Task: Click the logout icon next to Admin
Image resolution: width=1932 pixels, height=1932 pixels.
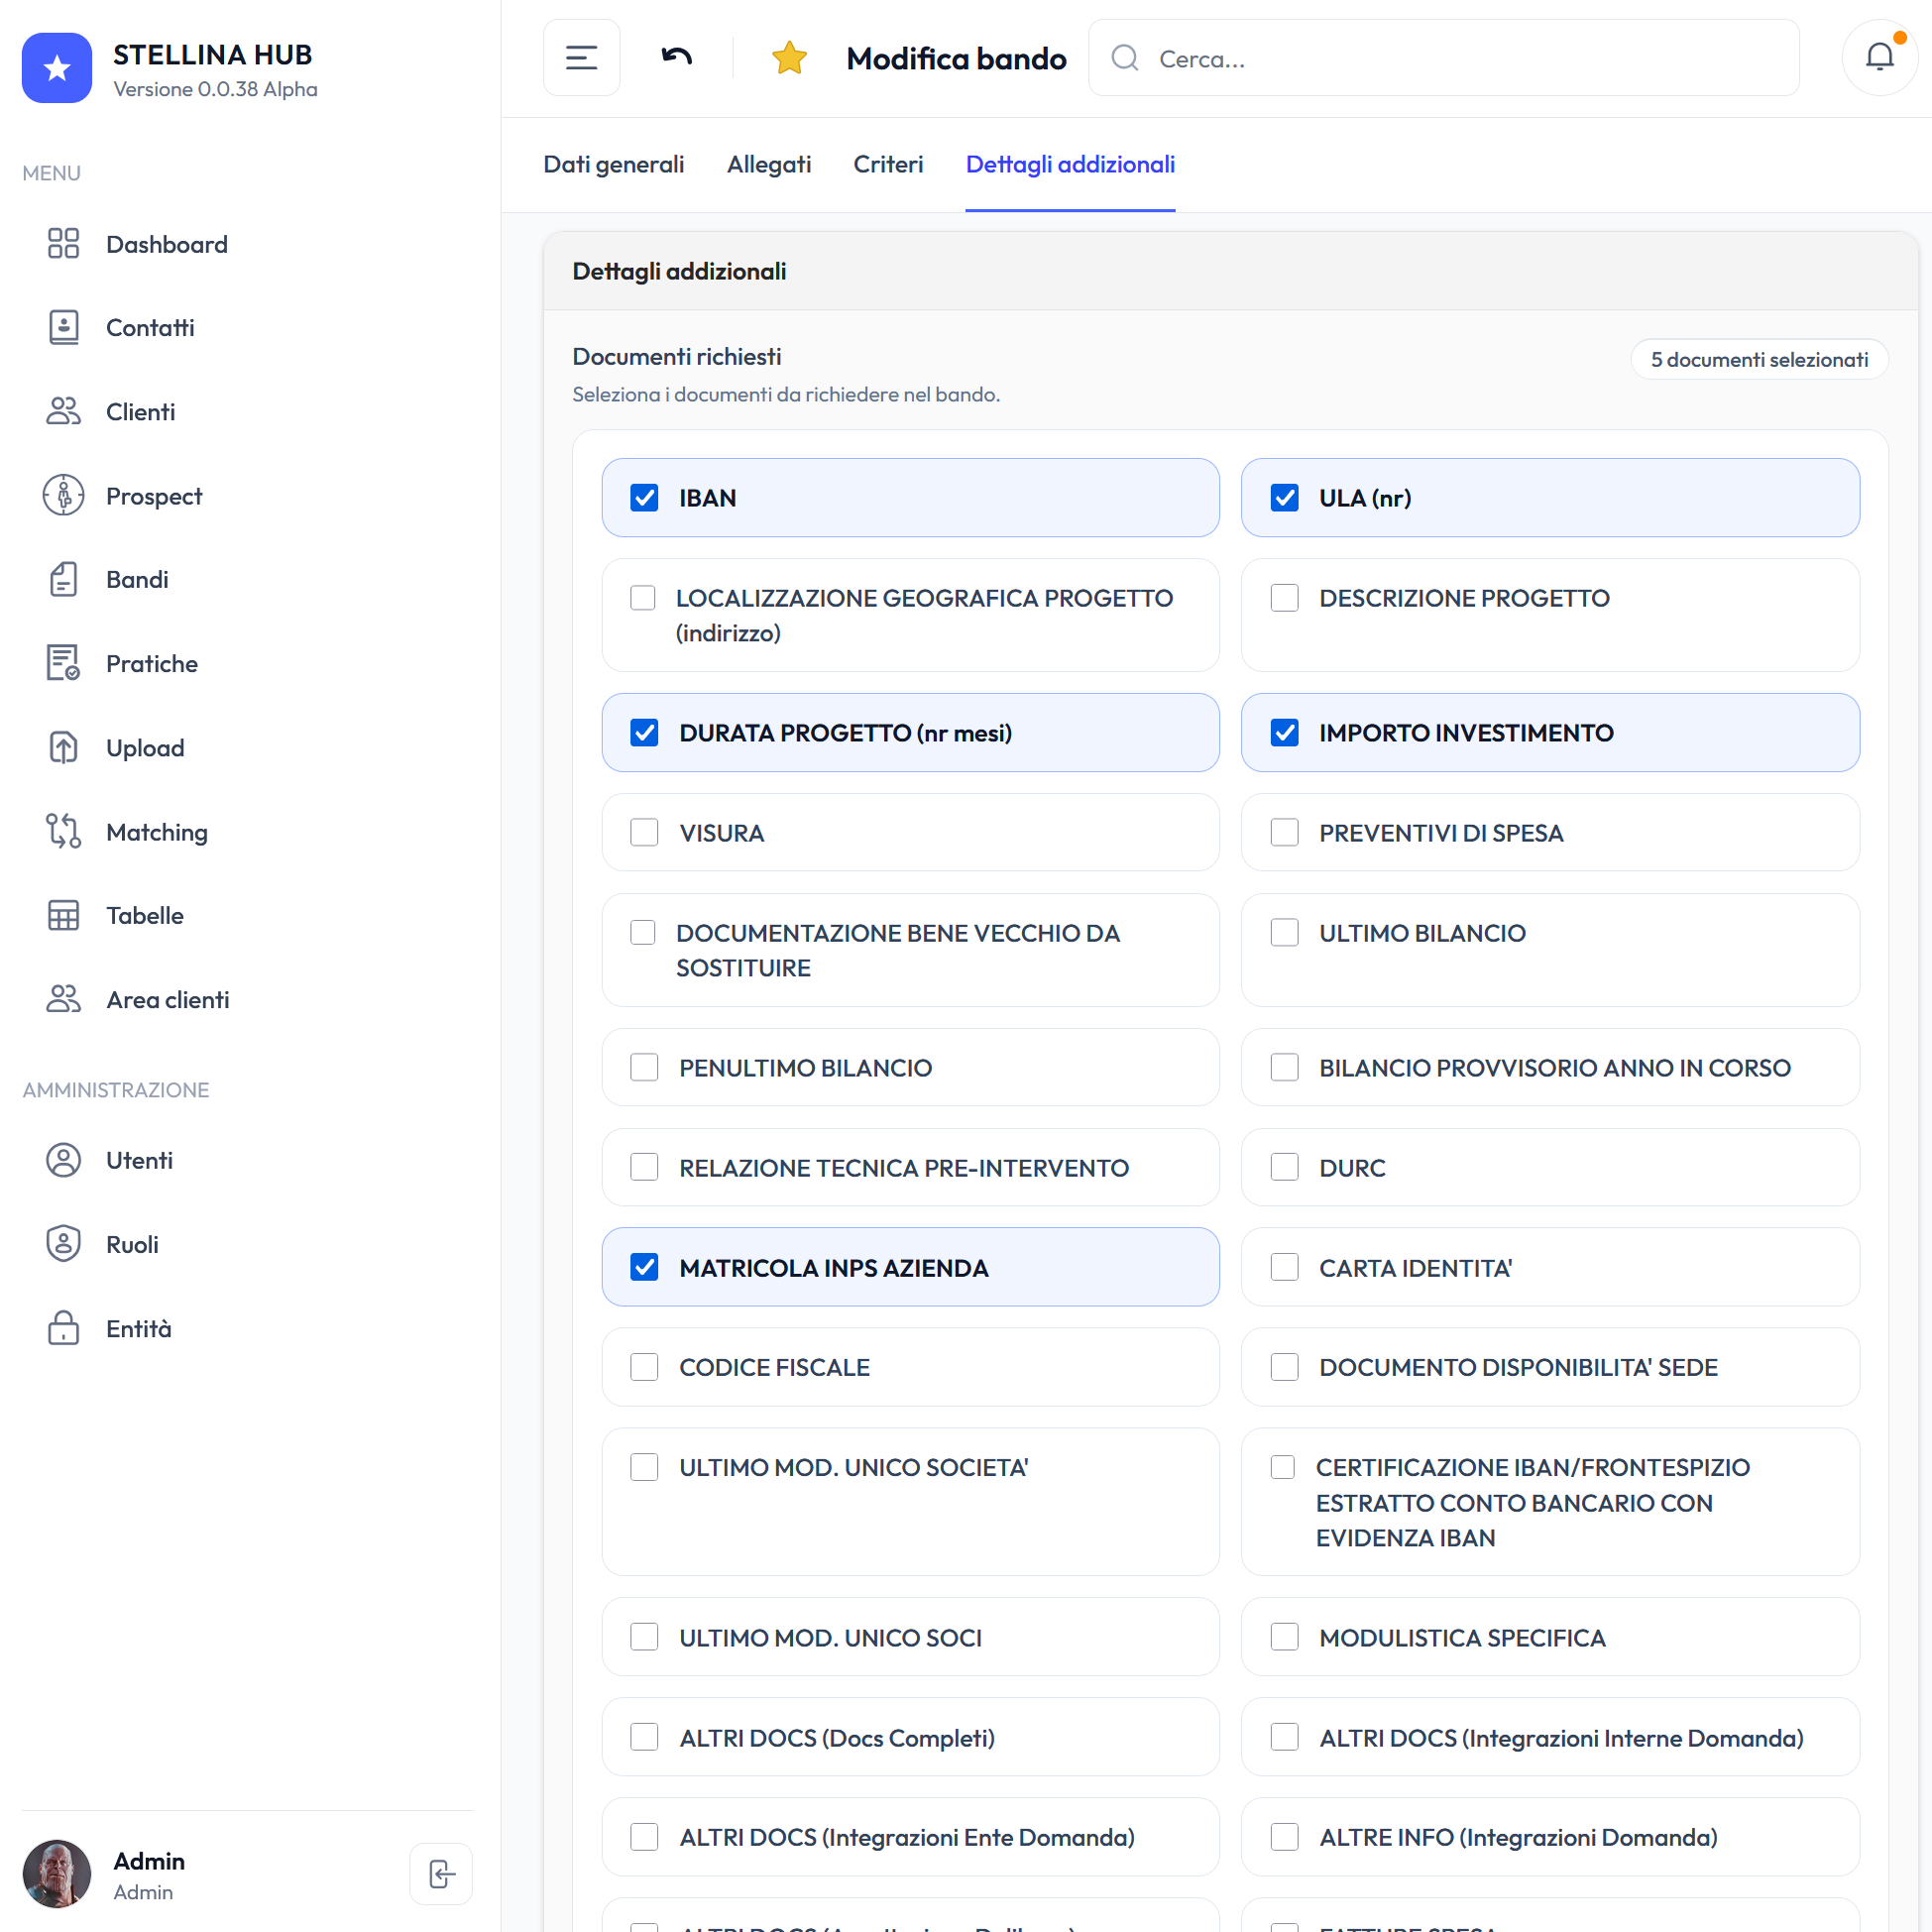Action: click(x=441, y=1873)
